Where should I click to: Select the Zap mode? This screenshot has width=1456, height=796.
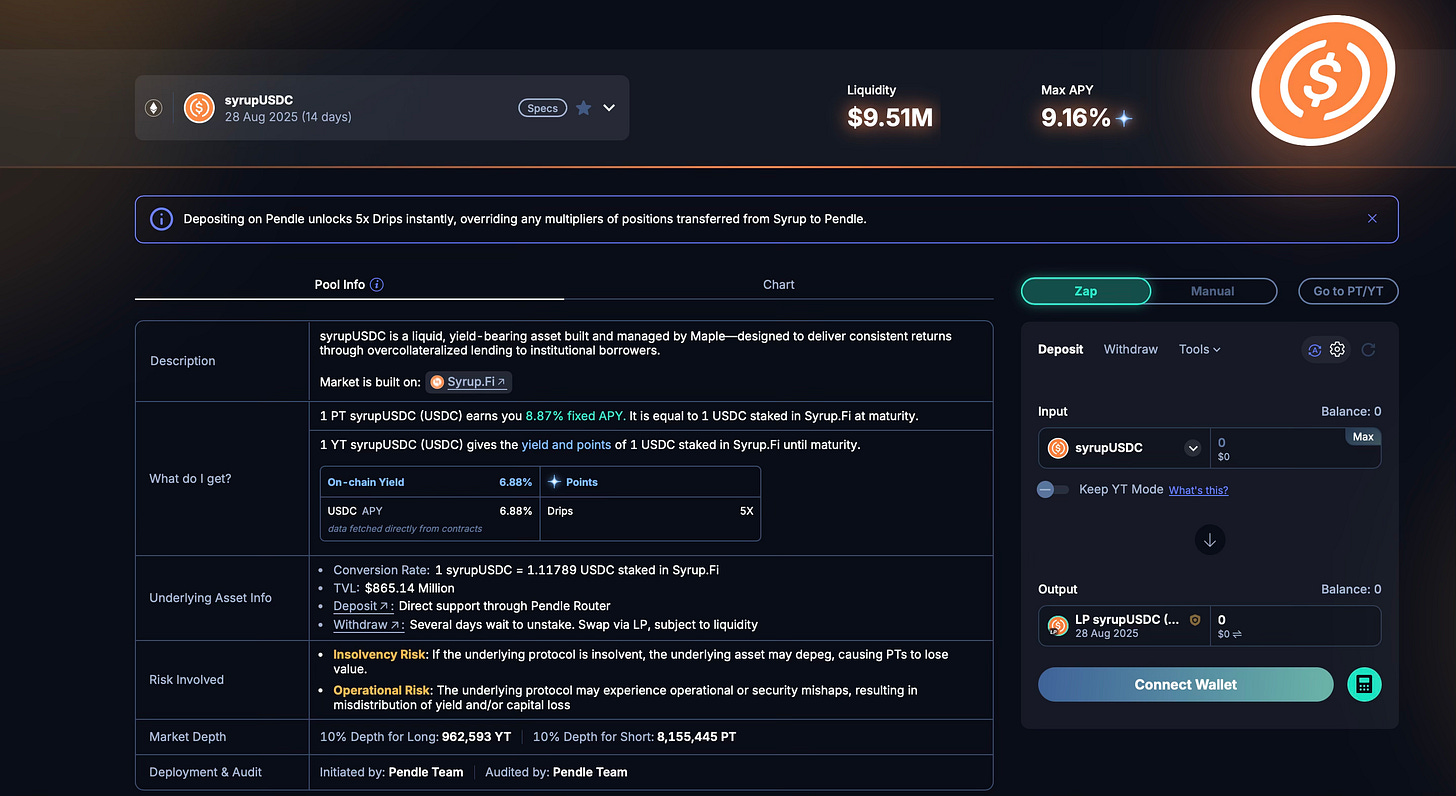click(x=1086, y=291)
